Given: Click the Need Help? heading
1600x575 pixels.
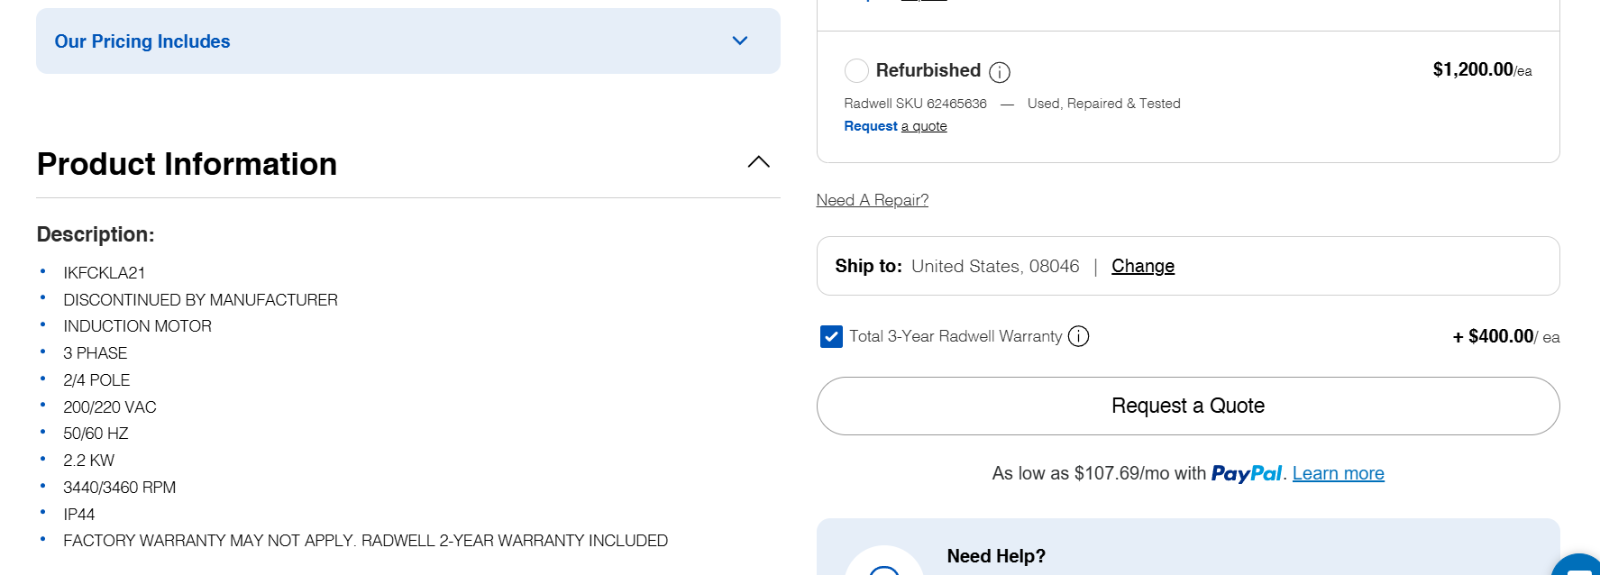Looking at the screenshot, I should pos(996,556).
